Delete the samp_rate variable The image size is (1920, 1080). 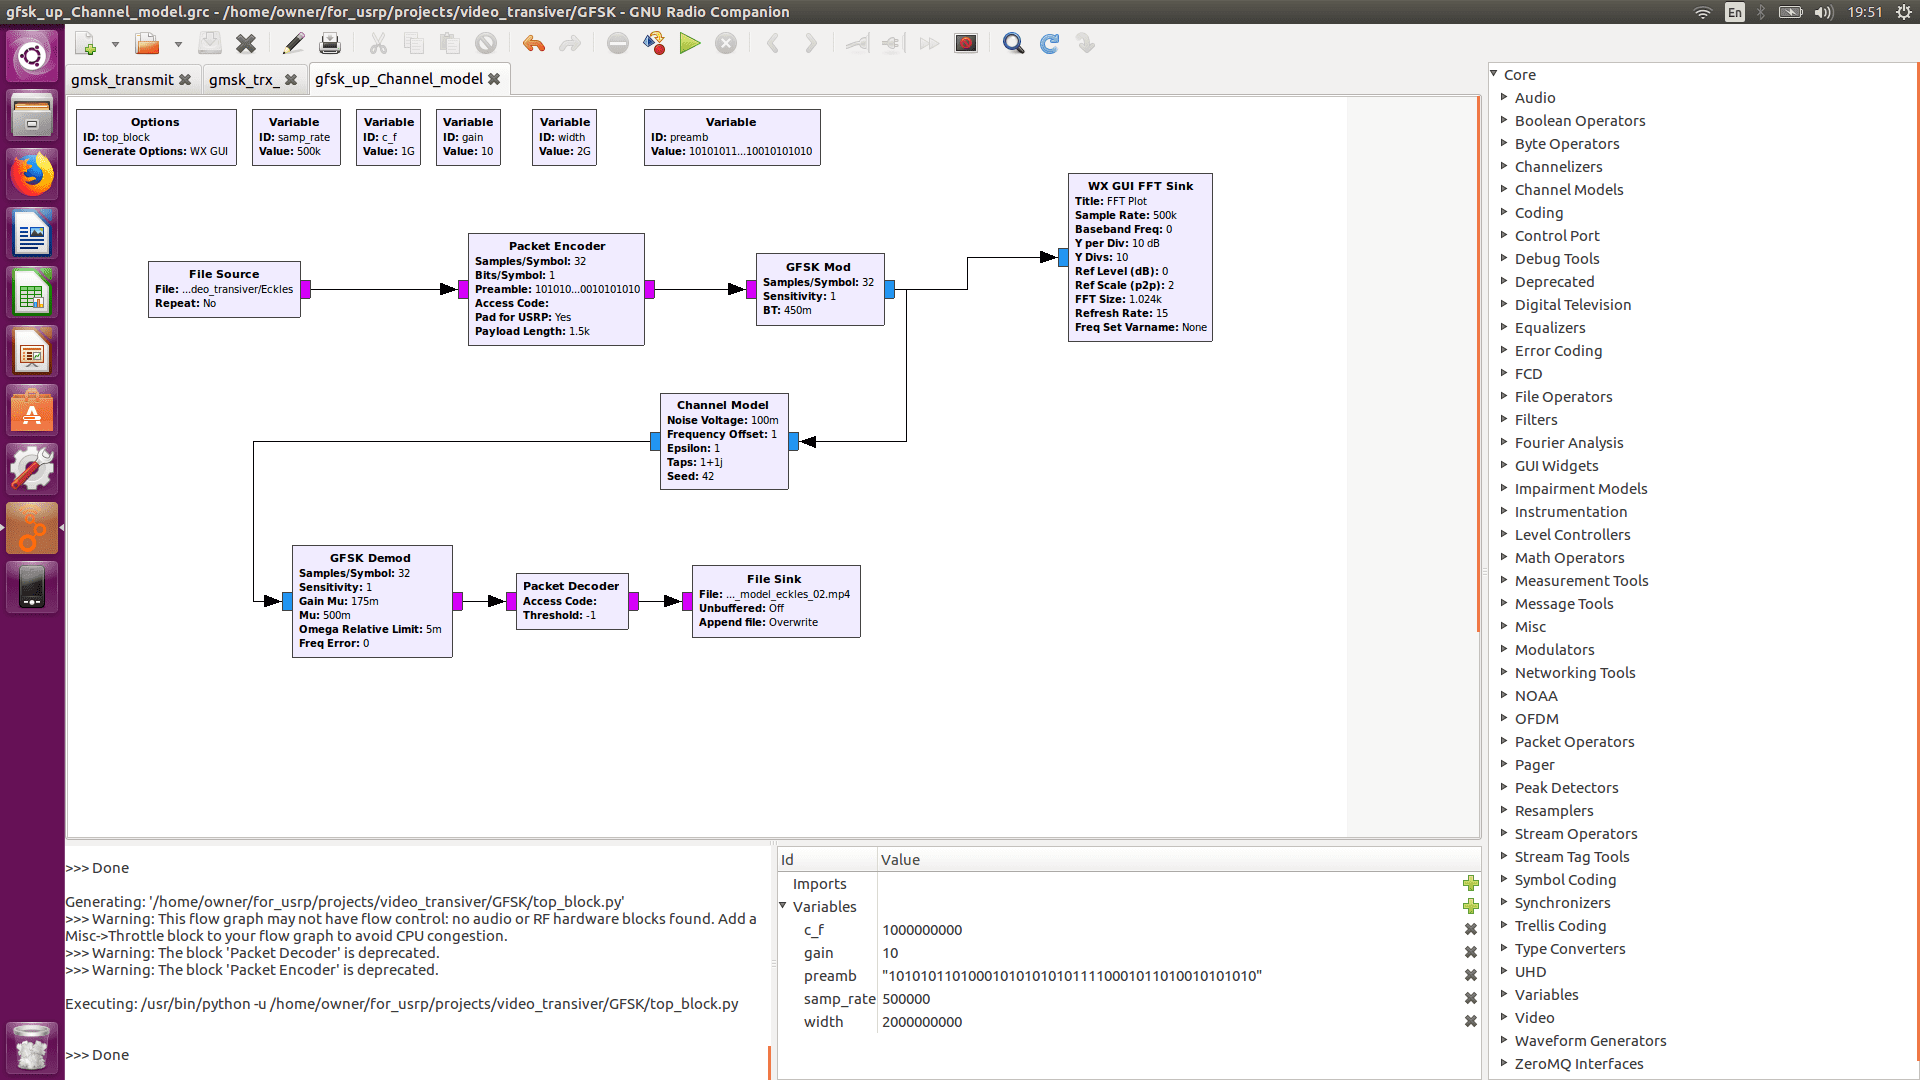(x=1470, y=998)
